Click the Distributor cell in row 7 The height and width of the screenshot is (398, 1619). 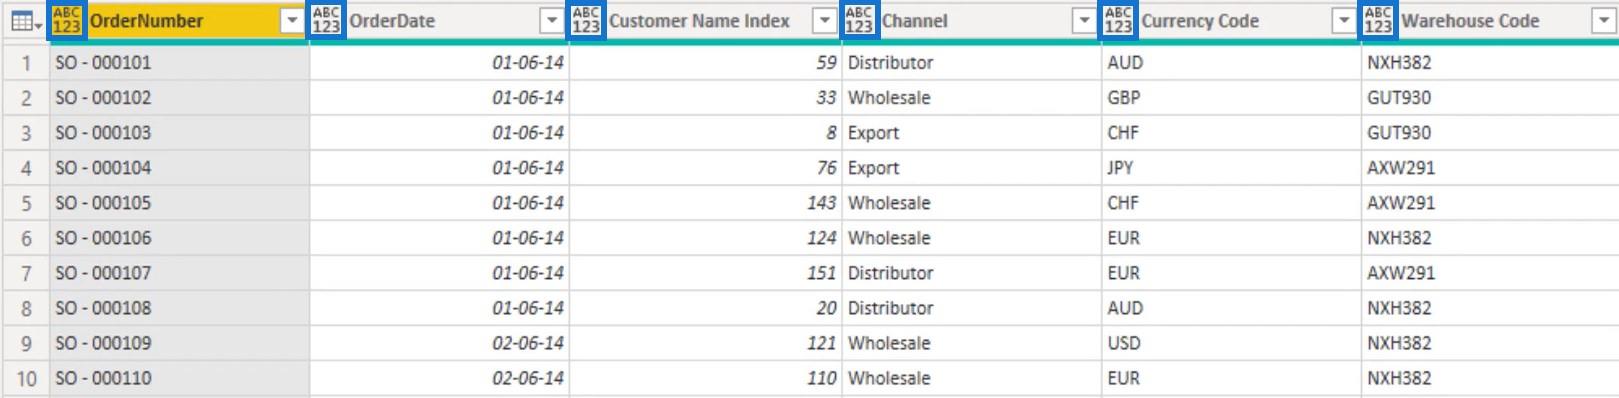972,272
